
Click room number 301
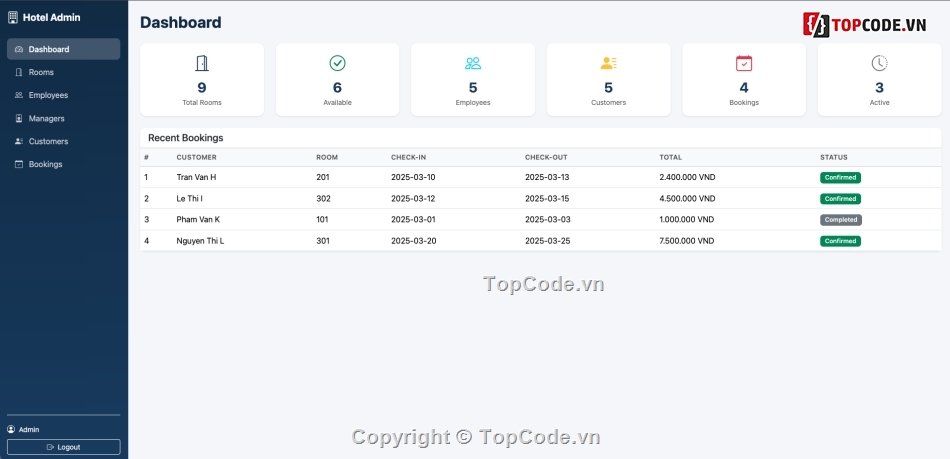324,241
